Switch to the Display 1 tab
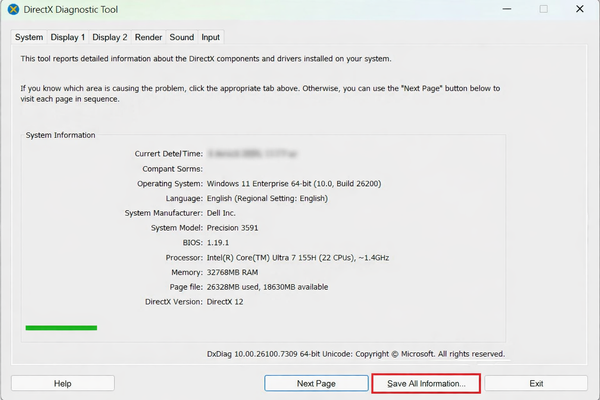The image size is (600, 400). pos(68,37)
